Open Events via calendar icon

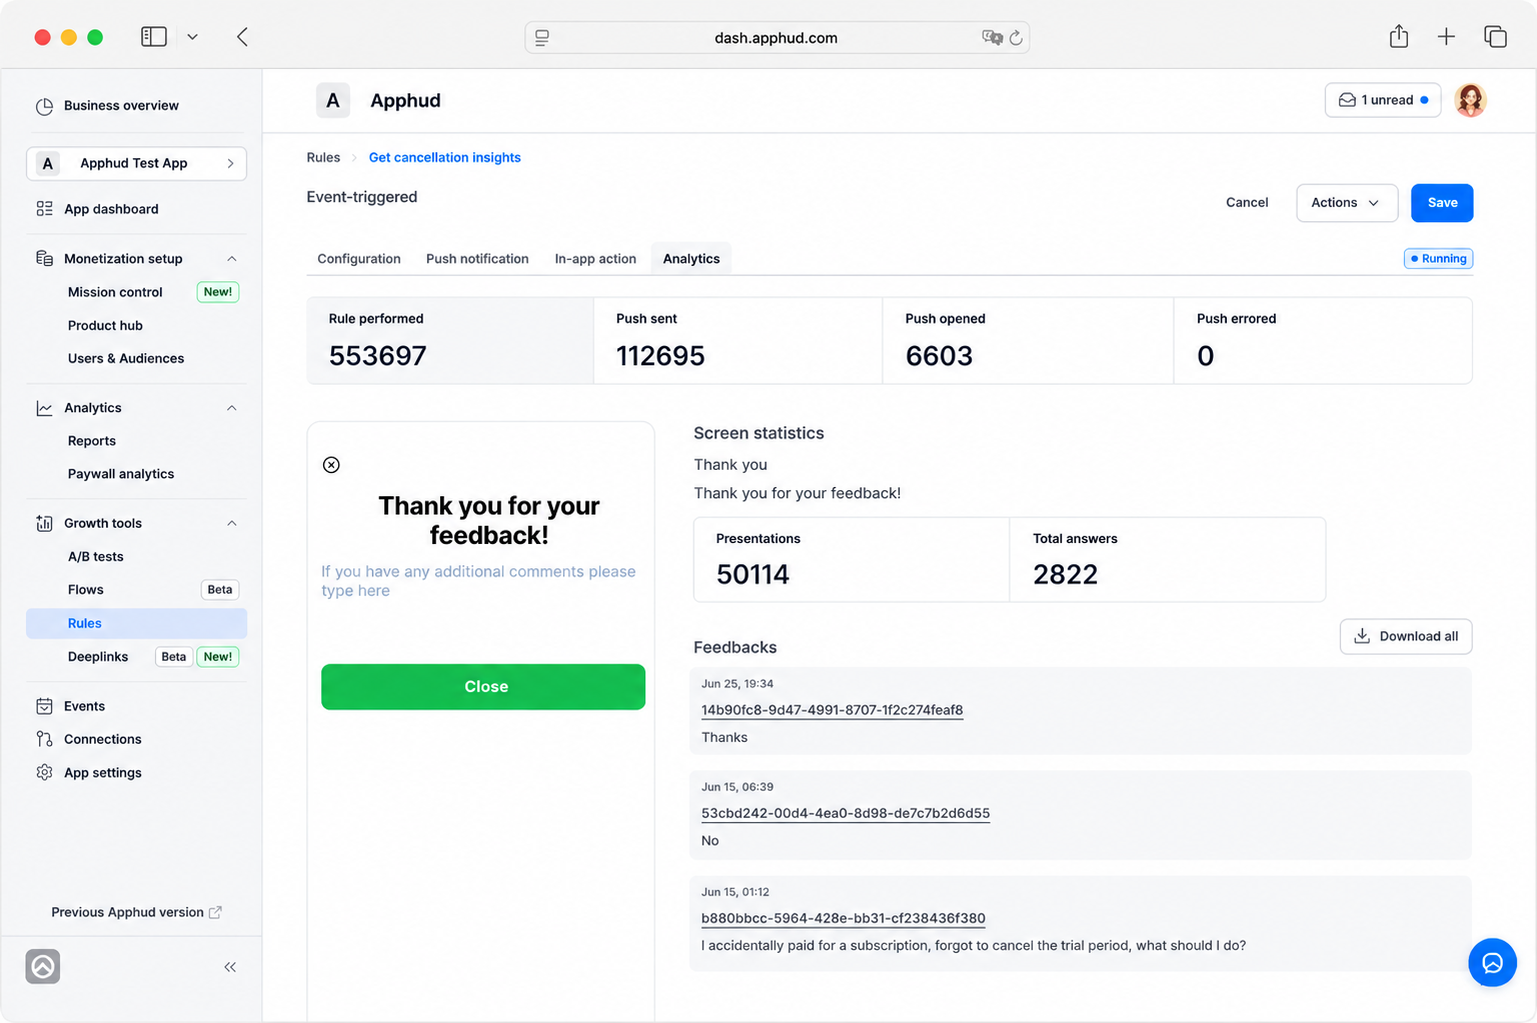click(x=44, y=706)
